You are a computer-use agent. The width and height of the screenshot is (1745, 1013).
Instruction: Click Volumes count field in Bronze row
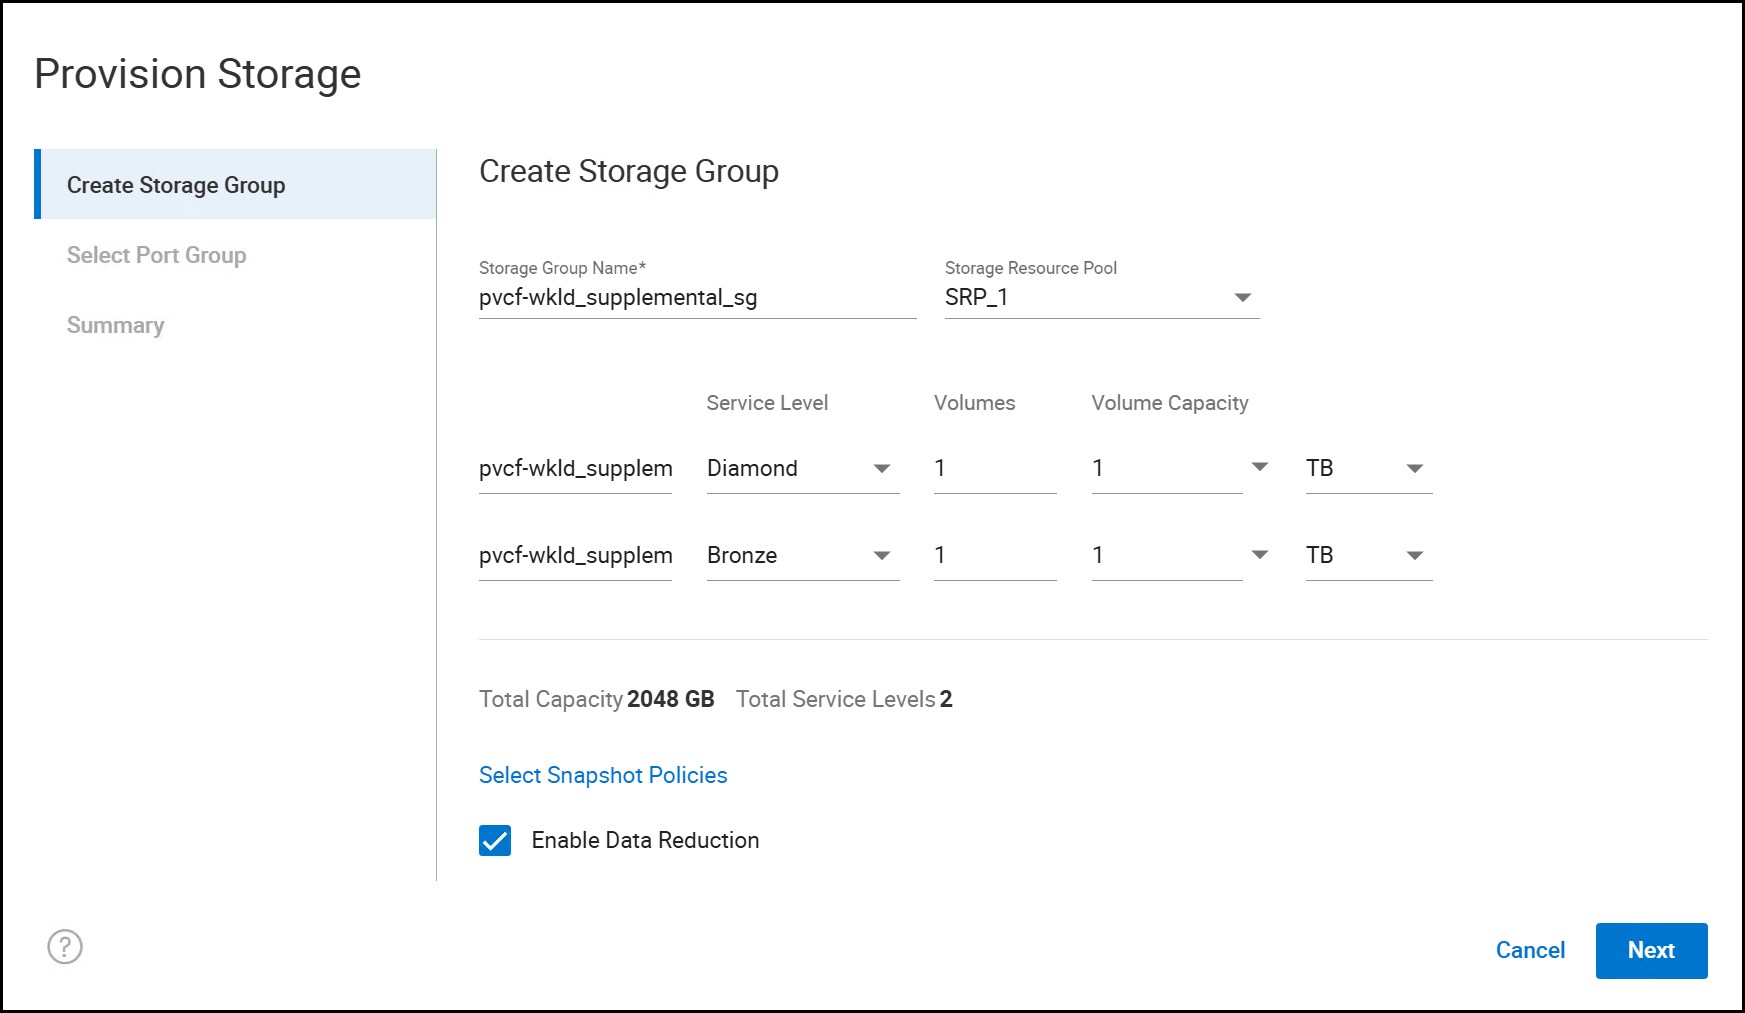[995, 555]
